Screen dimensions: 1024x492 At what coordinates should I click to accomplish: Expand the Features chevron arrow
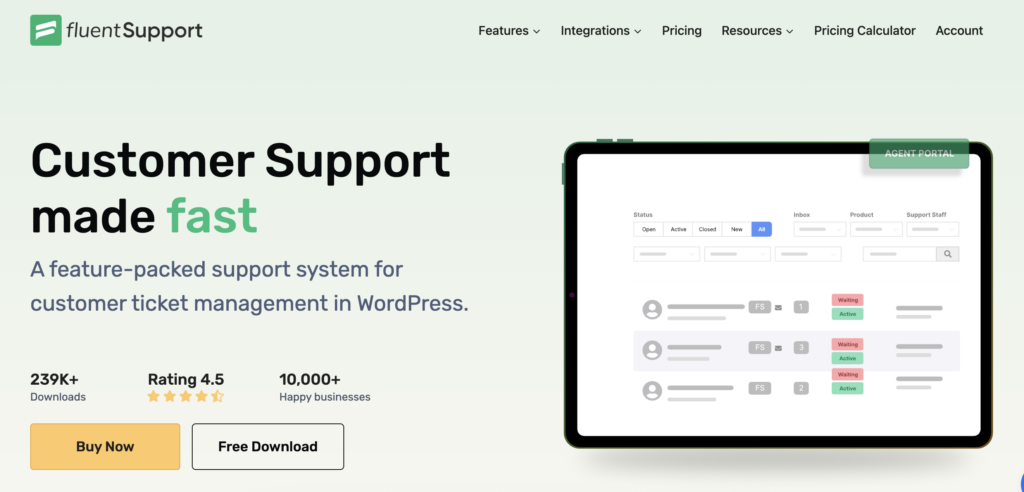pos(536,31)
